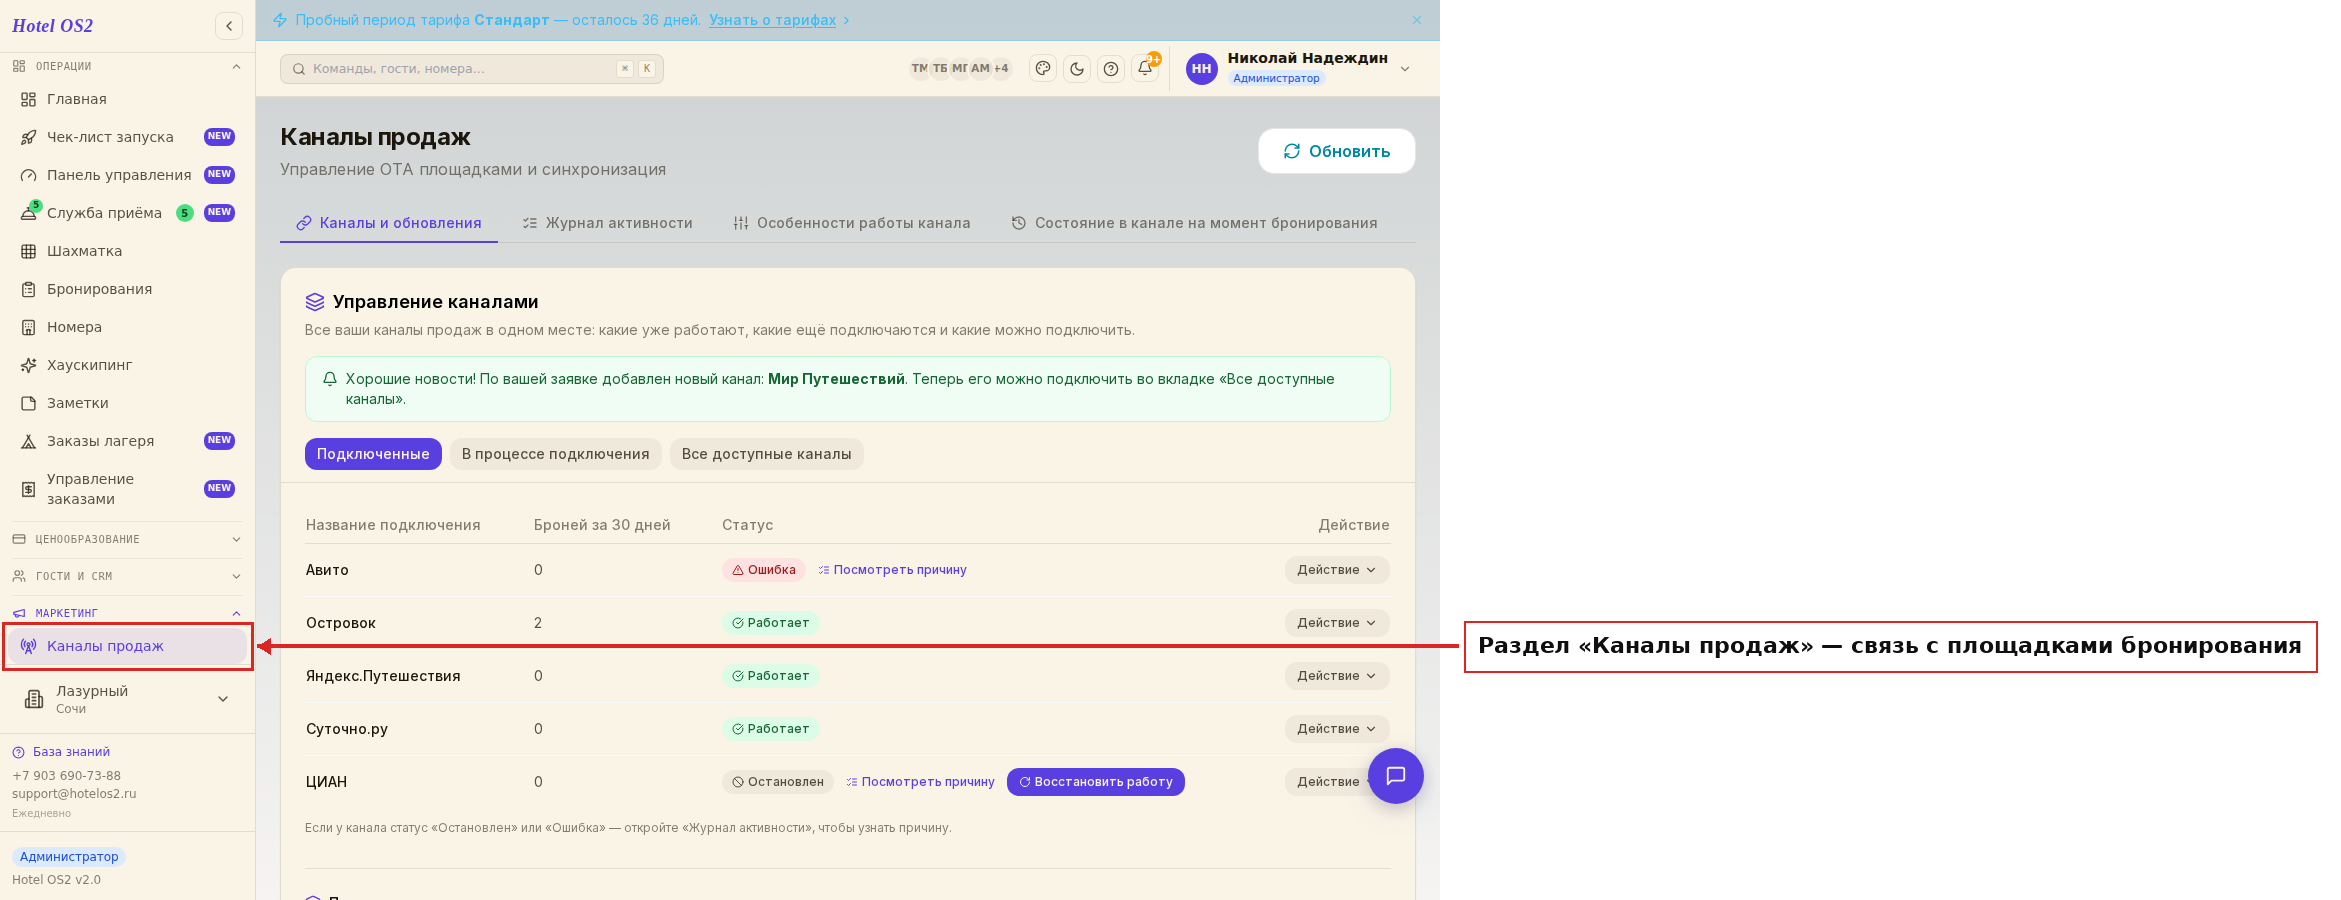
Task: Open Чек-лист запуска with the rocket icon
Action: point(127,137)
